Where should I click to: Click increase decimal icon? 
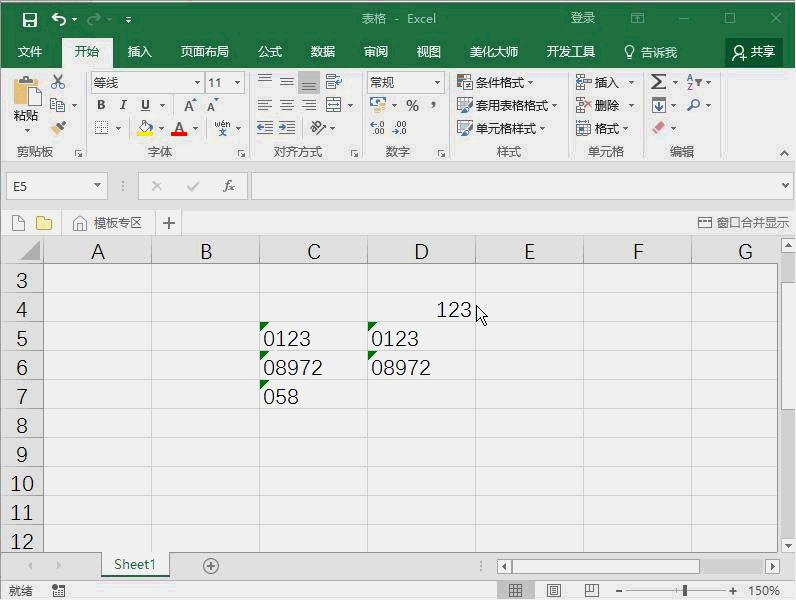(x=377, y=128)
